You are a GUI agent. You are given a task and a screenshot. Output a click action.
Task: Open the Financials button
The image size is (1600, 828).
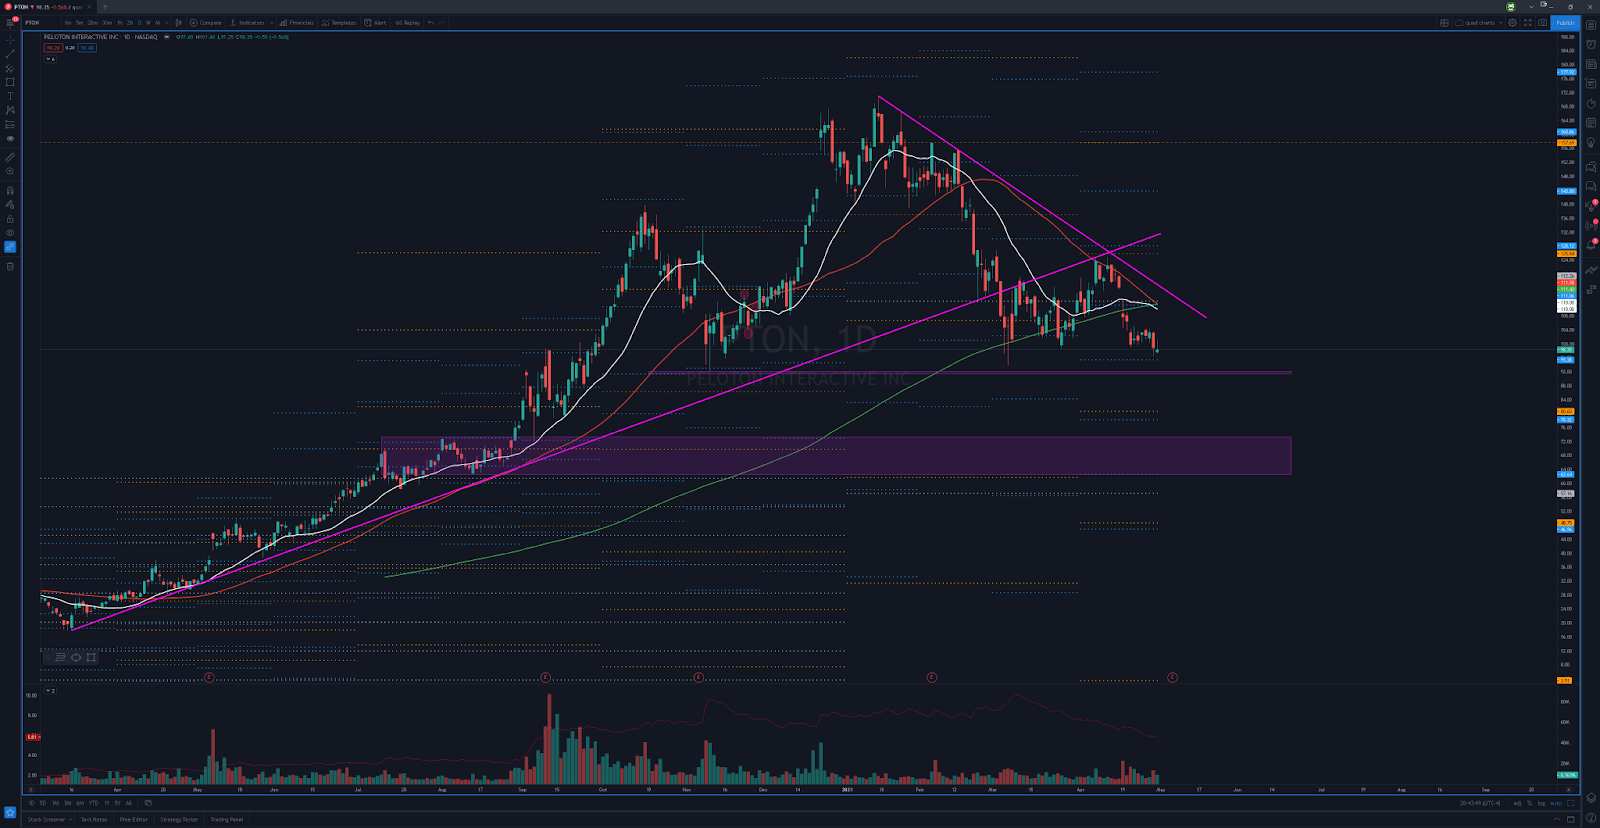pyautogui.click(x=297, y=23)
